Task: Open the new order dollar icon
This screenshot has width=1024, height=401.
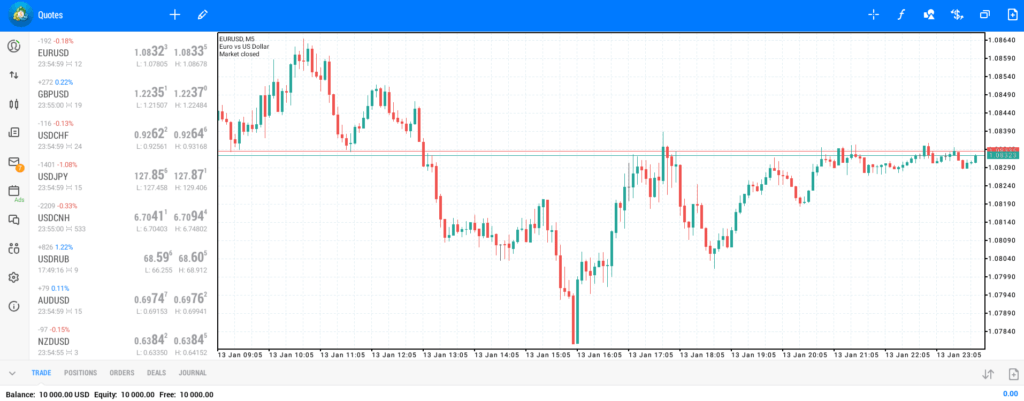Action: (957, 14)
